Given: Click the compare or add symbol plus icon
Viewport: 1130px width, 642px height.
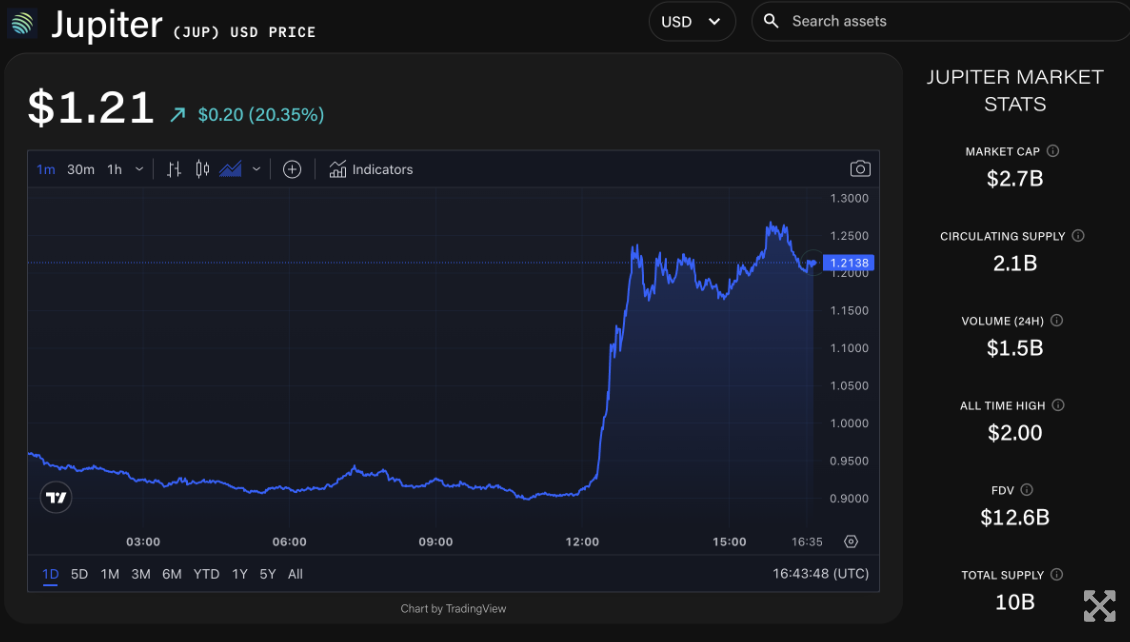Looking at the screenshot, I should [x=292, y=169].
